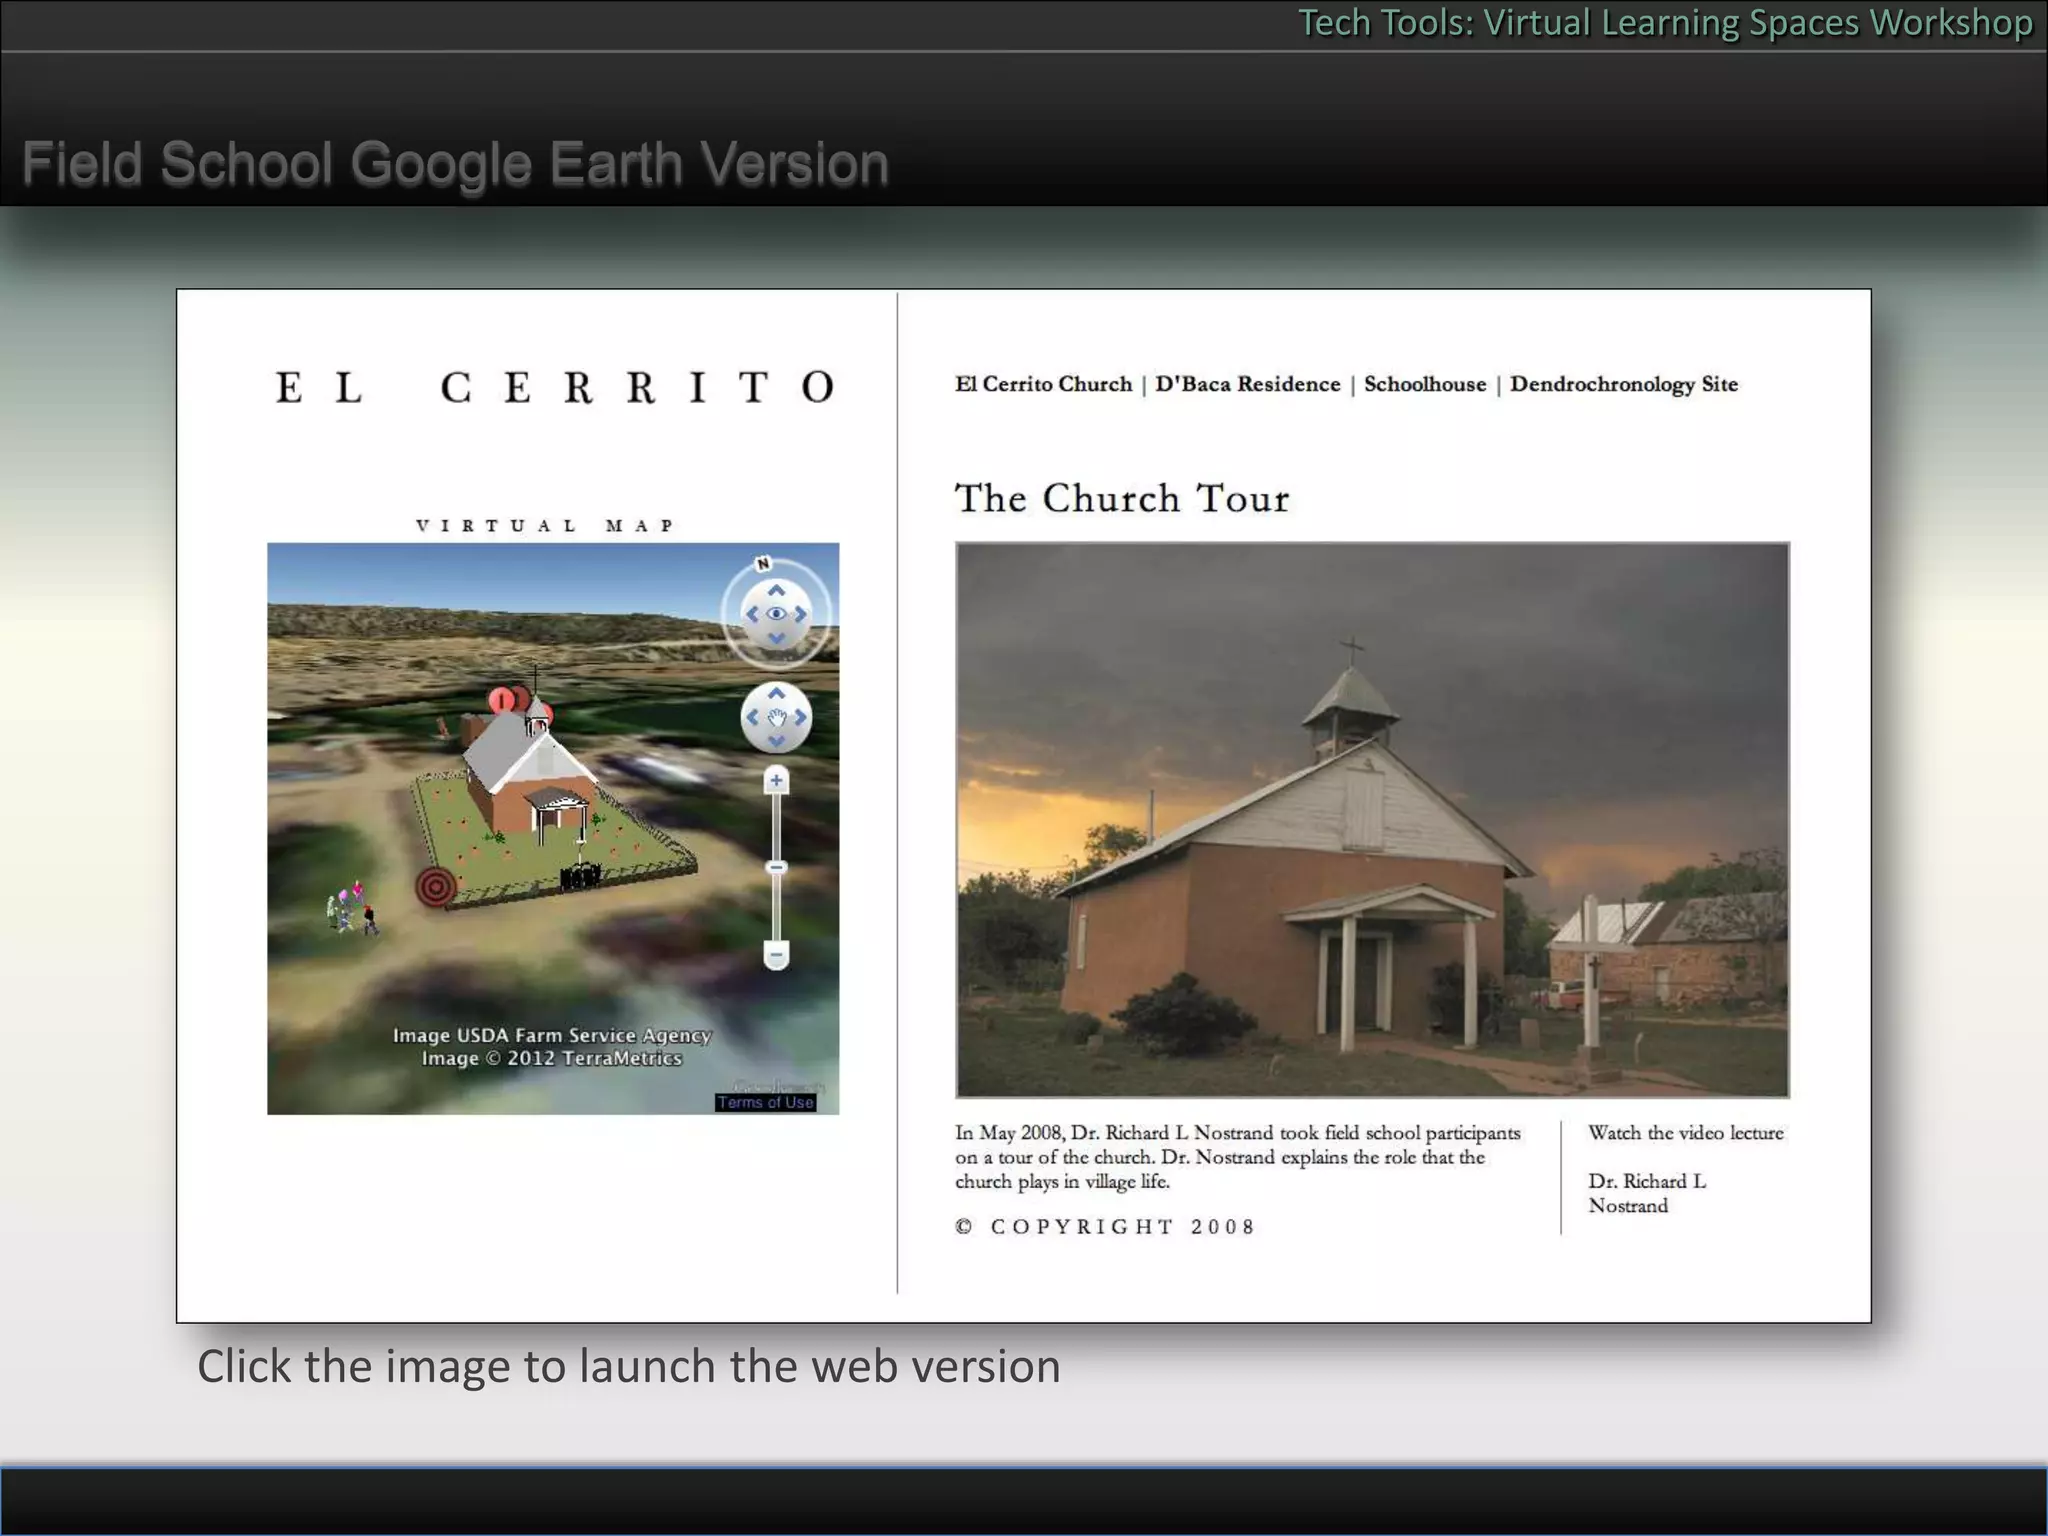Click the zoom slider handle

pos(776,867)
